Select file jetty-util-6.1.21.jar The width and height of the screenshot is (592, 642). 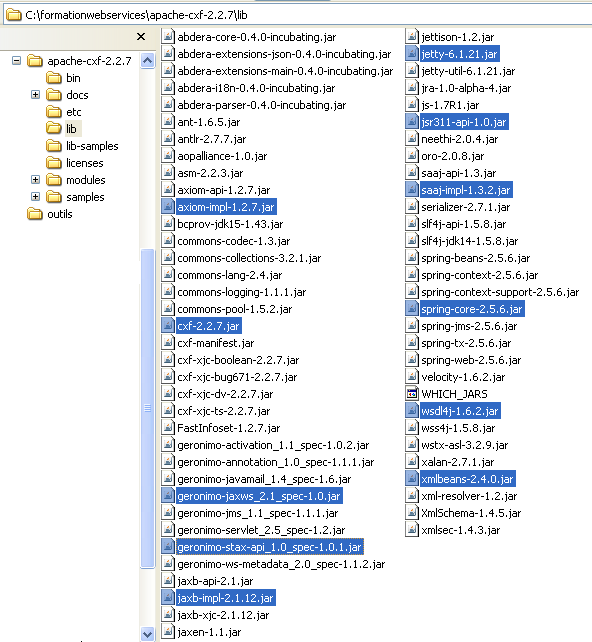[x=468, y=71]
